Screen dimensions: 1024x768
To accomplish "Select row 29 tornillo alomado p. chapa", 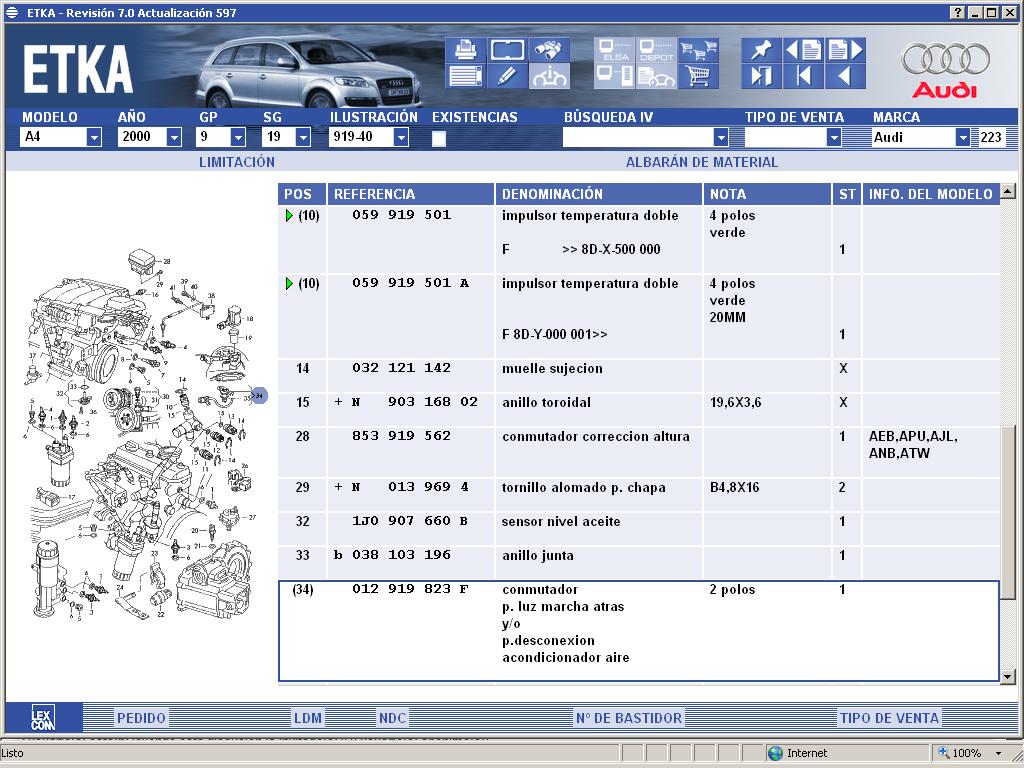I will tap(639, 494).
